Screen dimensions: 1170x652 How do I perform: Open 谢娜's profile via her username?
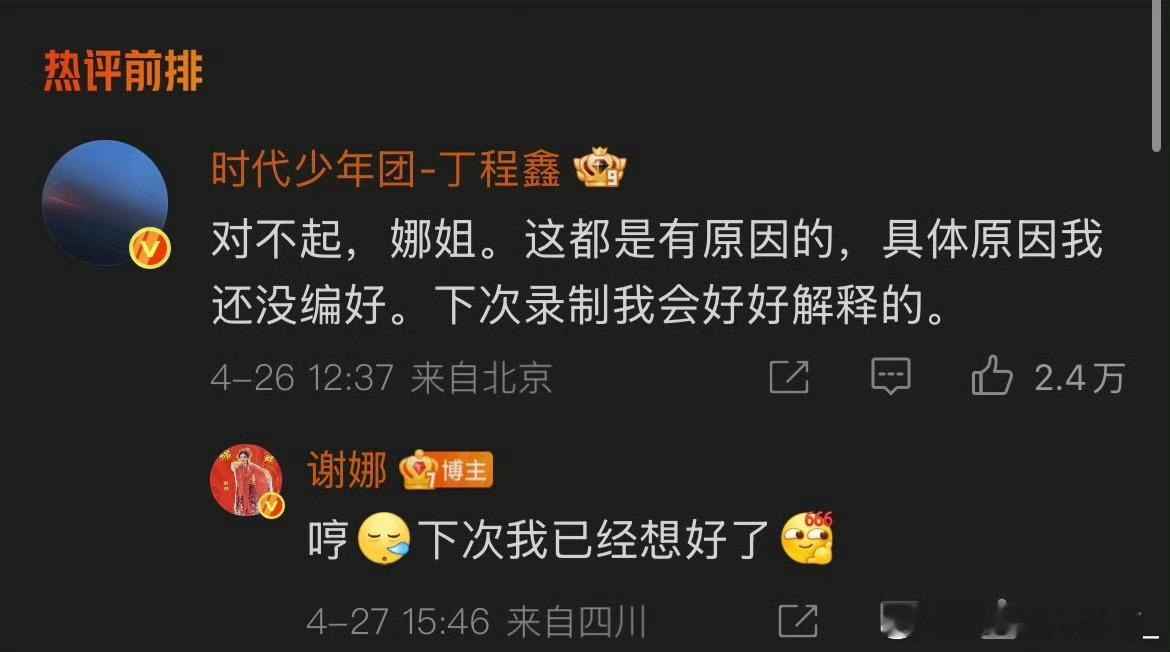coord(347,470)
